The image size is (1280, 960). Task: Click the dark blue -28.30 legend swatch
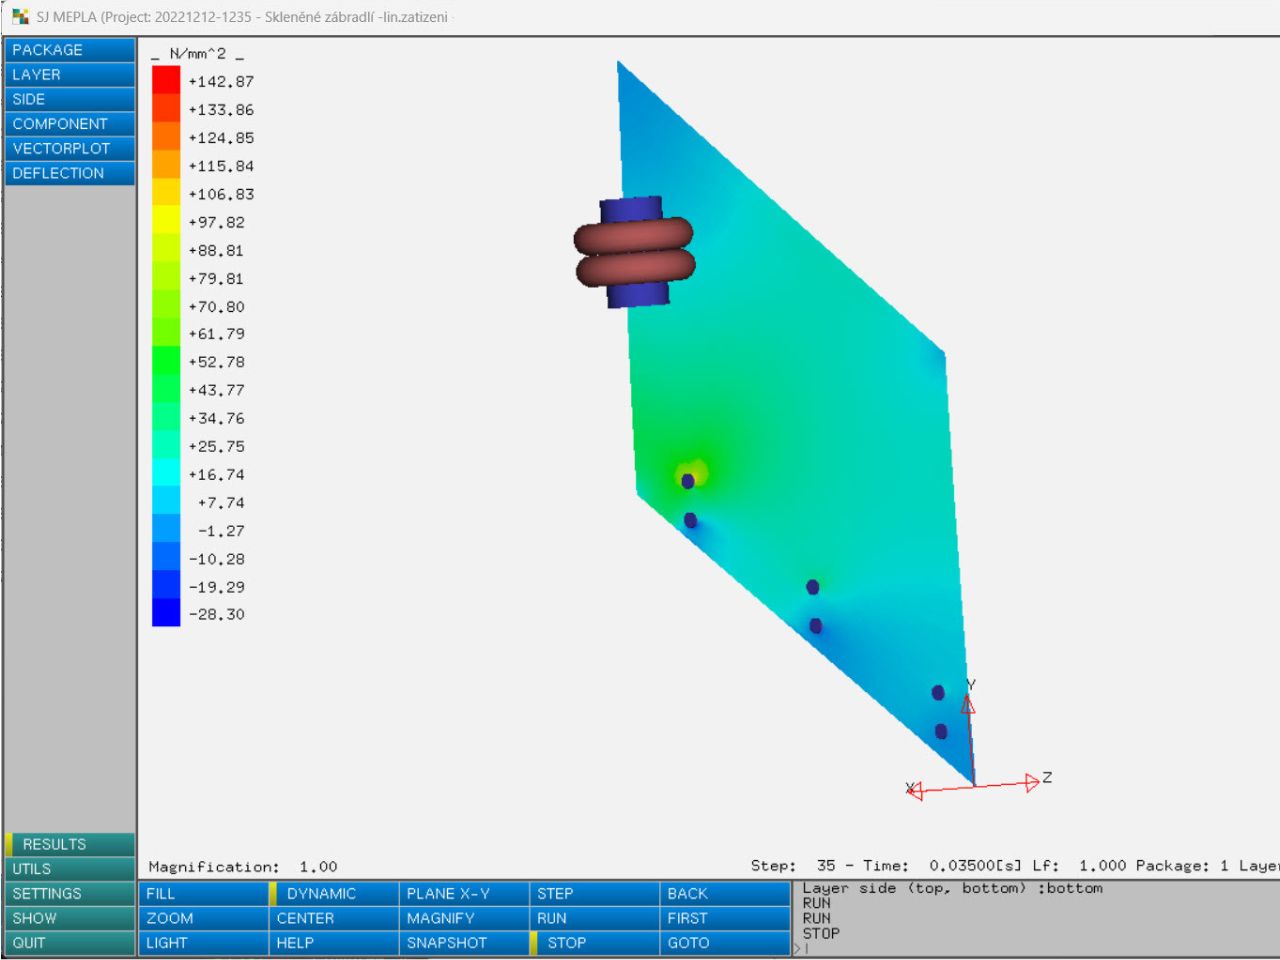(166, 614)
